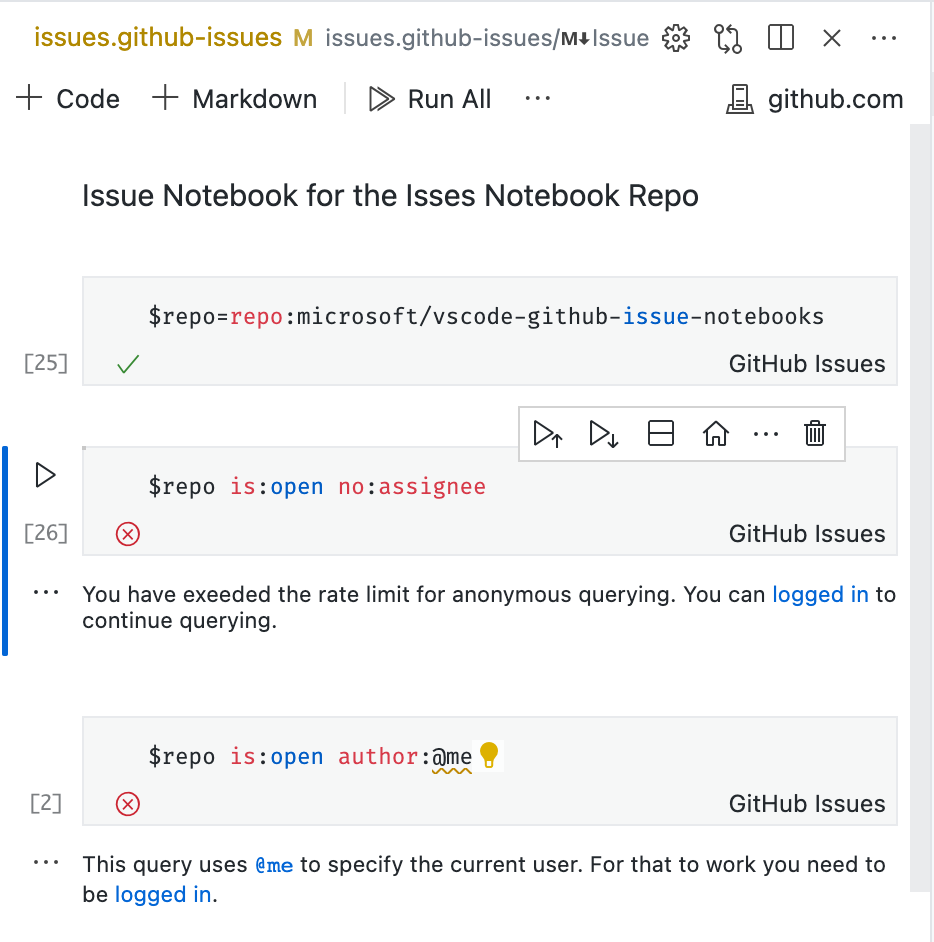Run cell [26] with its play button
Viewport: 934px width, 942px height.
(44, 475)
